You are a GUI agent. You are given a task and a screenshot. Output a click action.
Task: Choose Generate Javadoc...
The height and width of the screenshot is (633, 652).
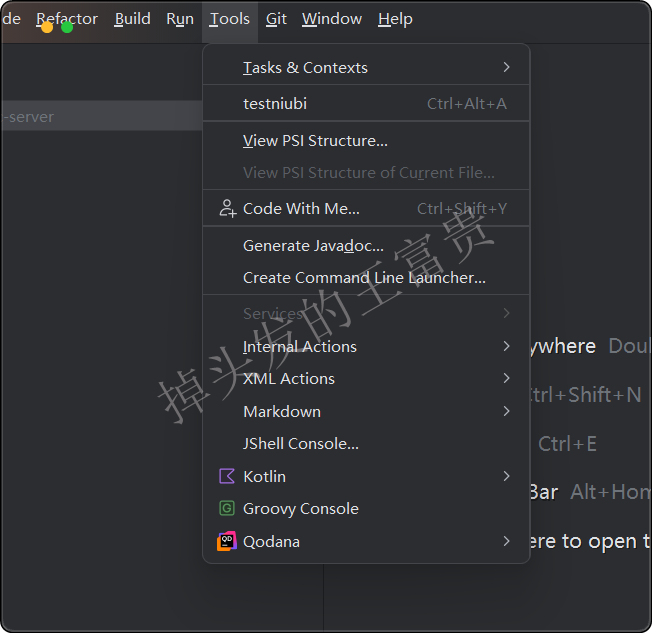click(x=366, y=245)
